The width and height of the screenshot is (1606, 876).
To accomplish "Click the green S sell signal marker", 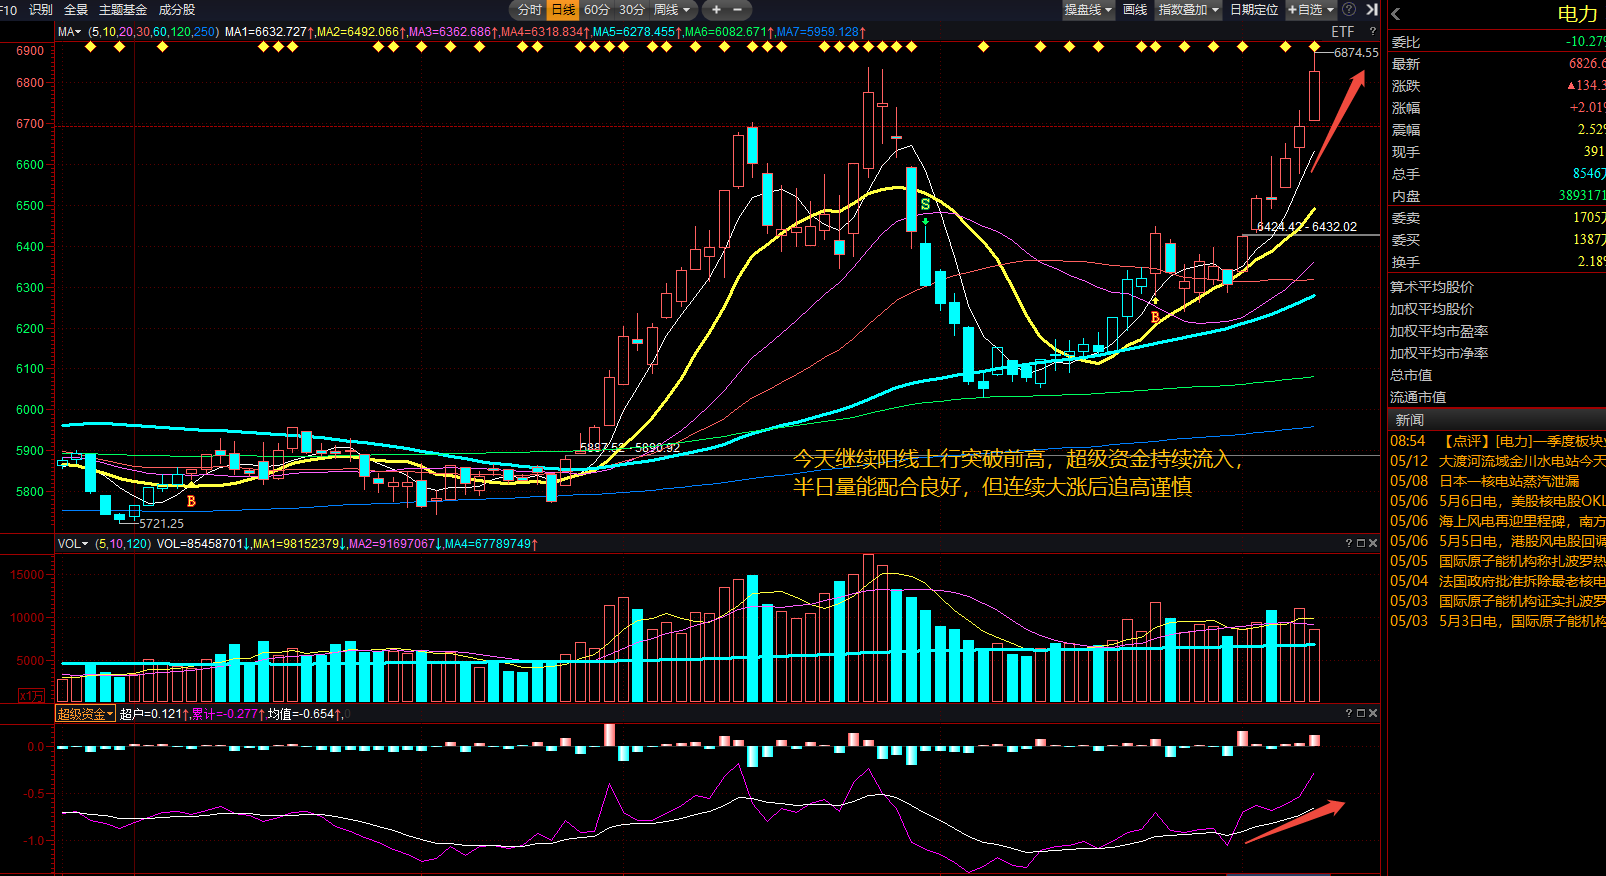I will click(925, 205).
